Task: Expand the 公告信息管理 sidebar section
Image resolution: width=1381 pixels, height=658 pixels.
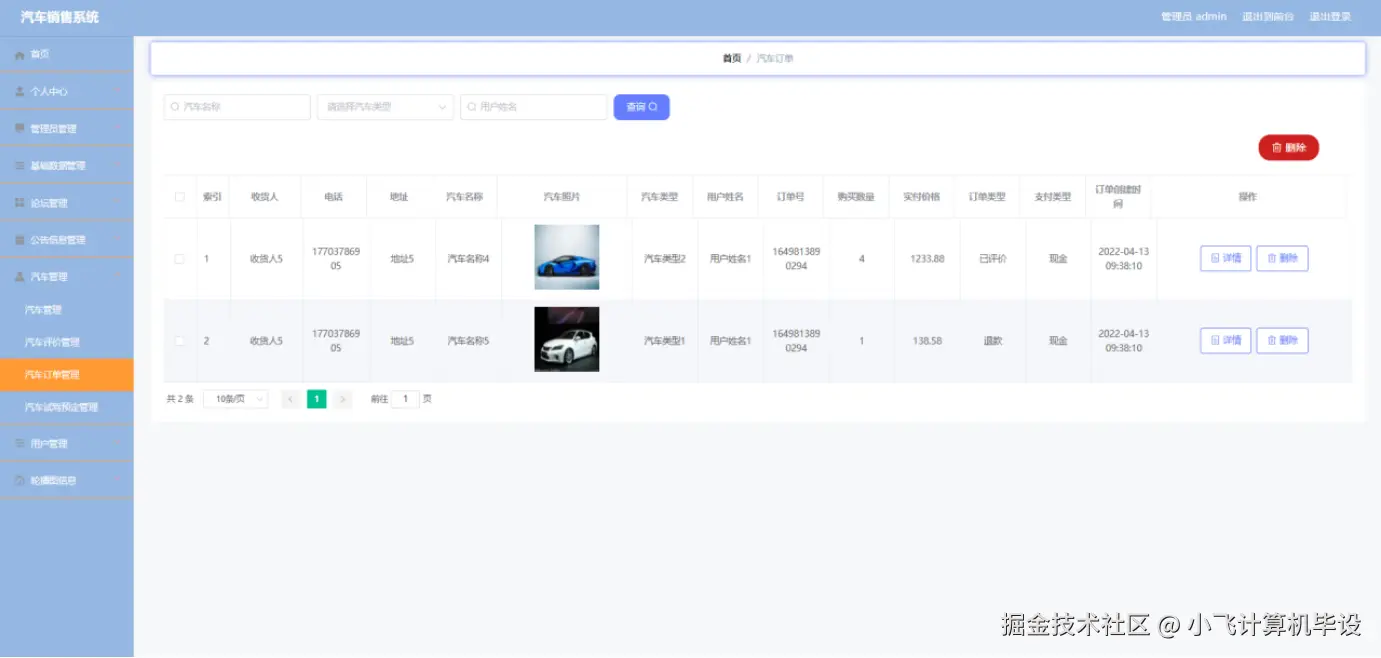Action: [x=66, y=239]
